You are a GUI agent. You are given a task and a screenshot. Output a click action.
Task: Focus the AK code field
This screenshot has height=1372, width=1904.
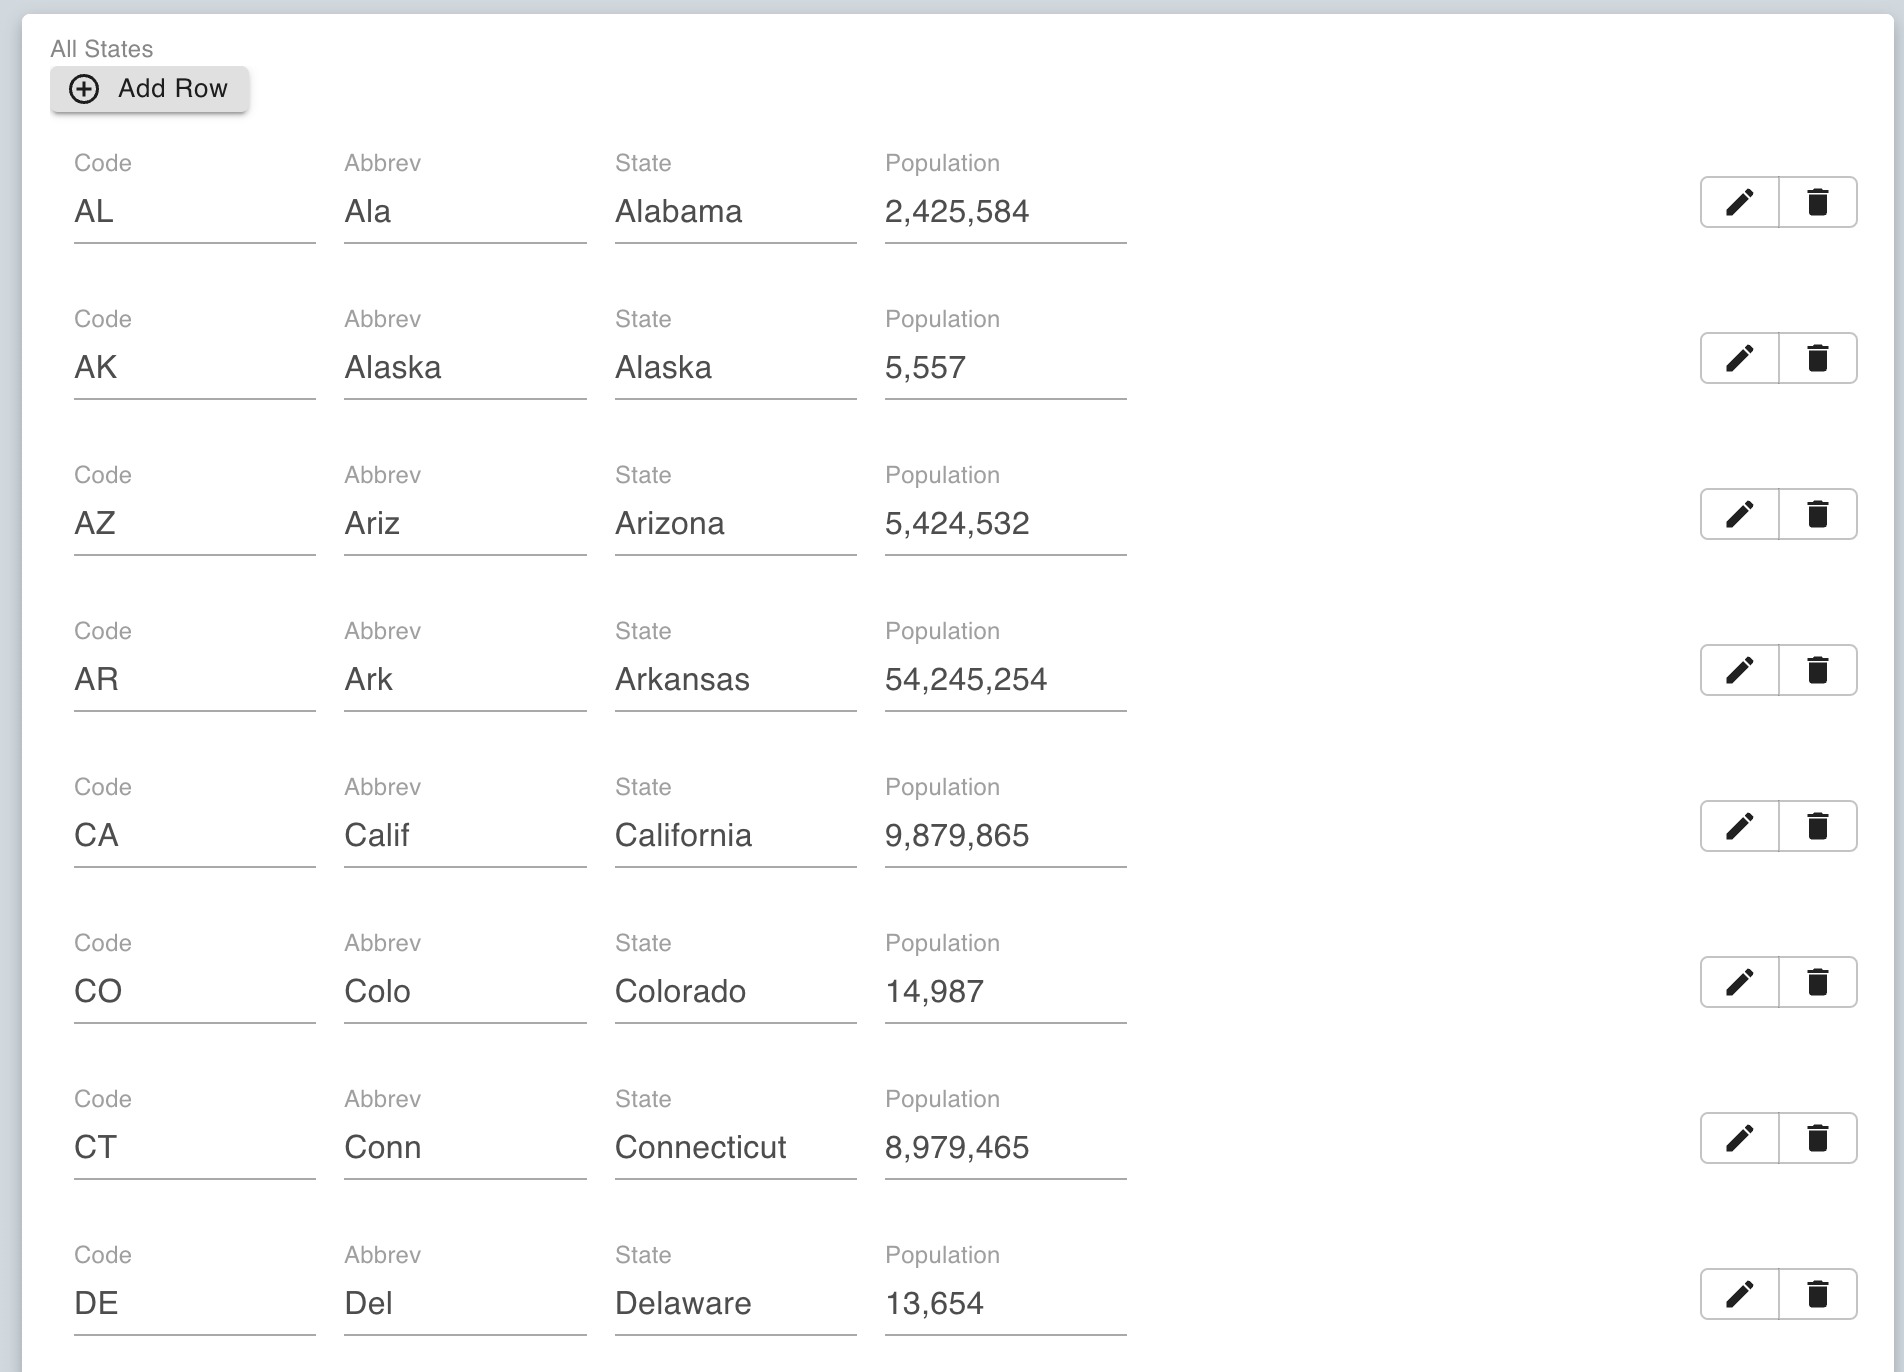[x=194, y=368]
